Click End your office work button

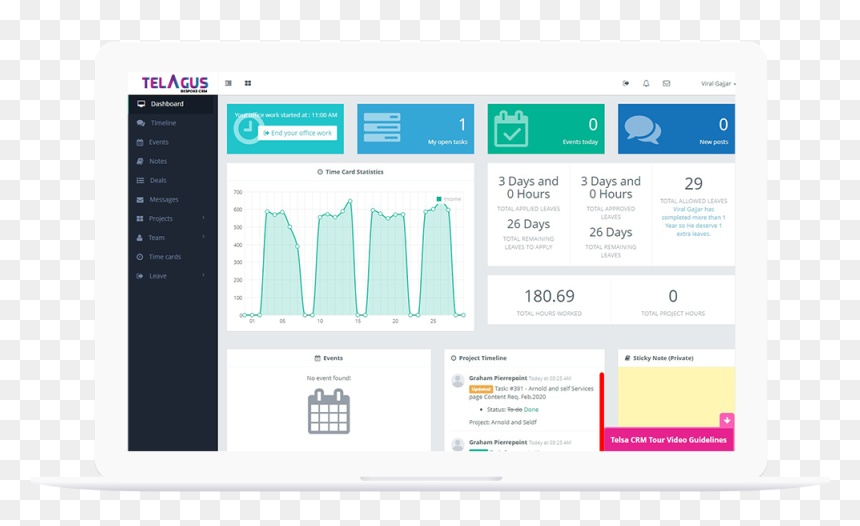click(x=297, y=133)
